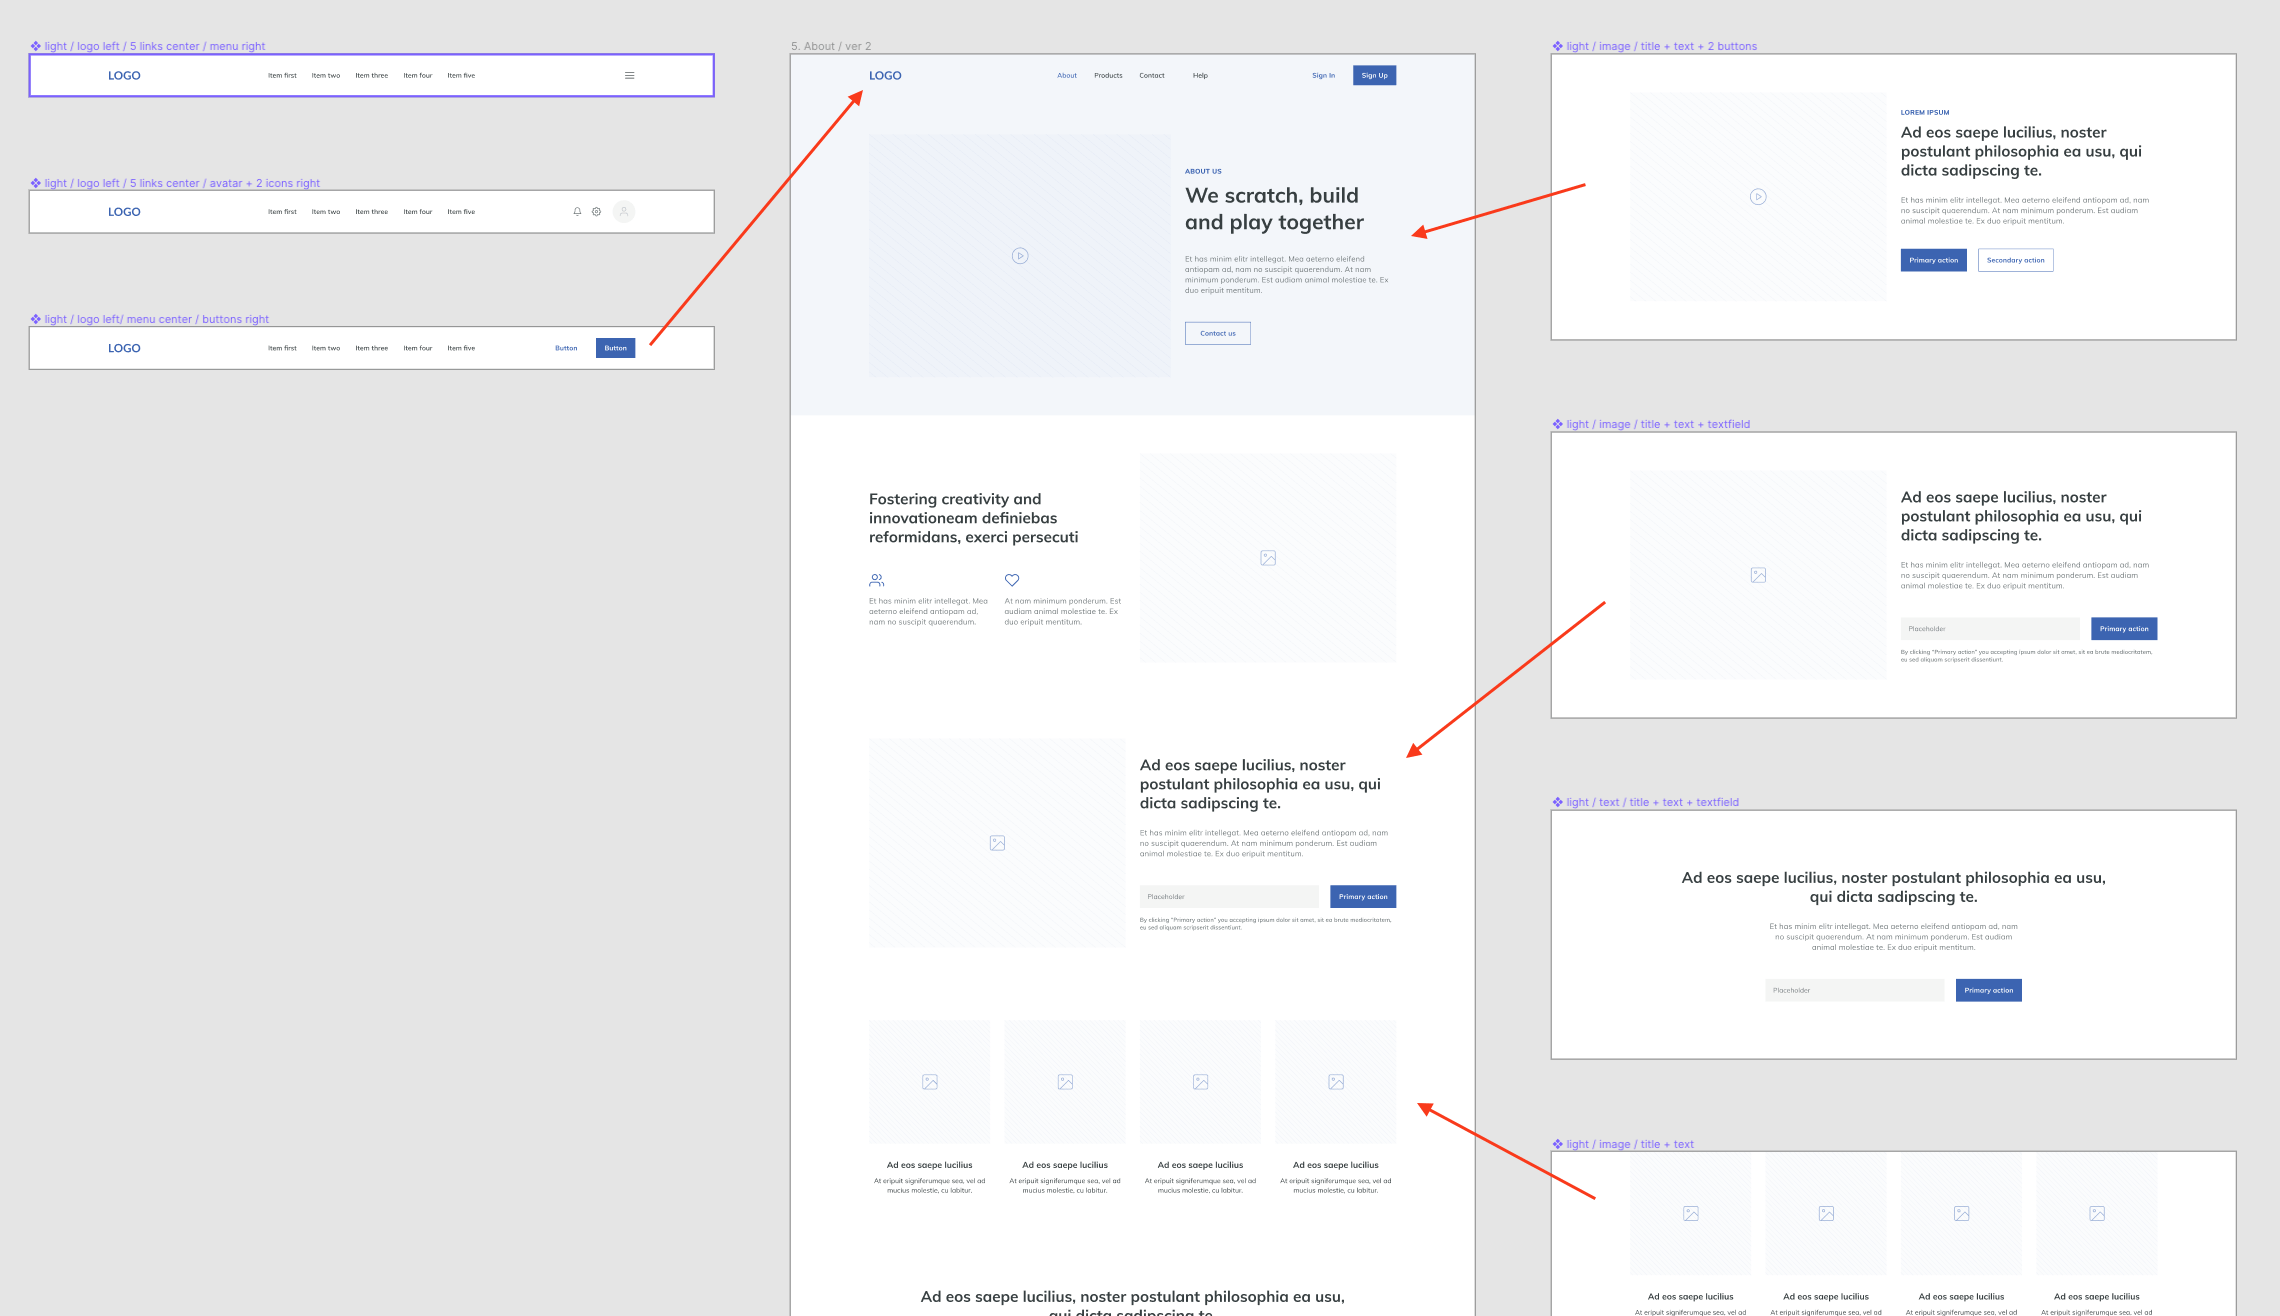Click component icon before 'menu right' frame label
Viewport: 2280px width, 1316px height.
click(x=36, y=46)
